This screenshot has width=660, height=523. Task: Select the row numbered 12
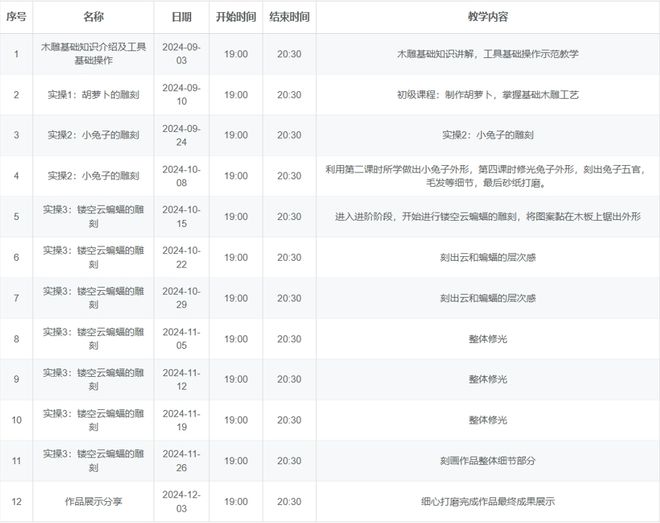16,501
